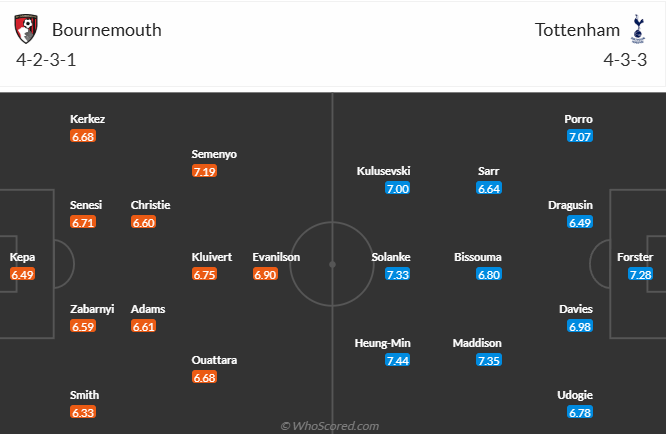This screenshot has width=666, height=434.
Task: Click Tottenham's 4-3-3 formation text
Action: [x=625, y=59]
